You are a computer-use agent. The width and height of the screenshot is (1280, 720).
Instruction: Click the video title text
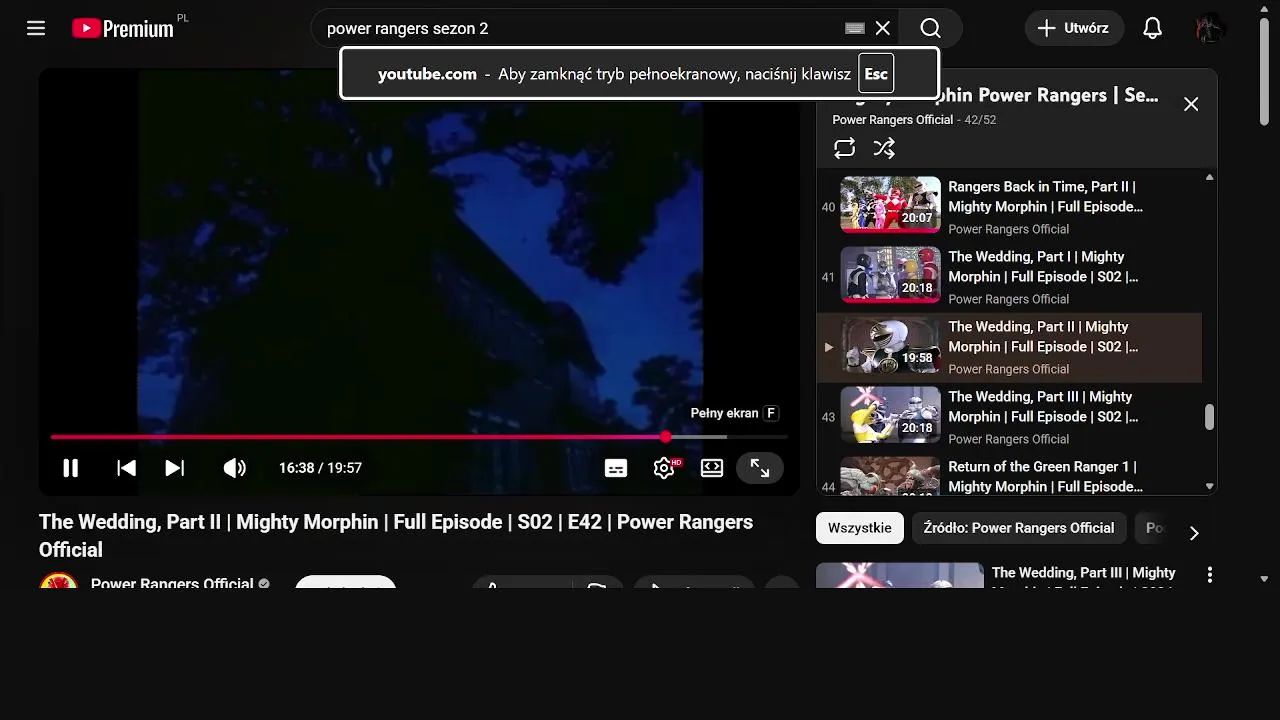click(396, 536)
